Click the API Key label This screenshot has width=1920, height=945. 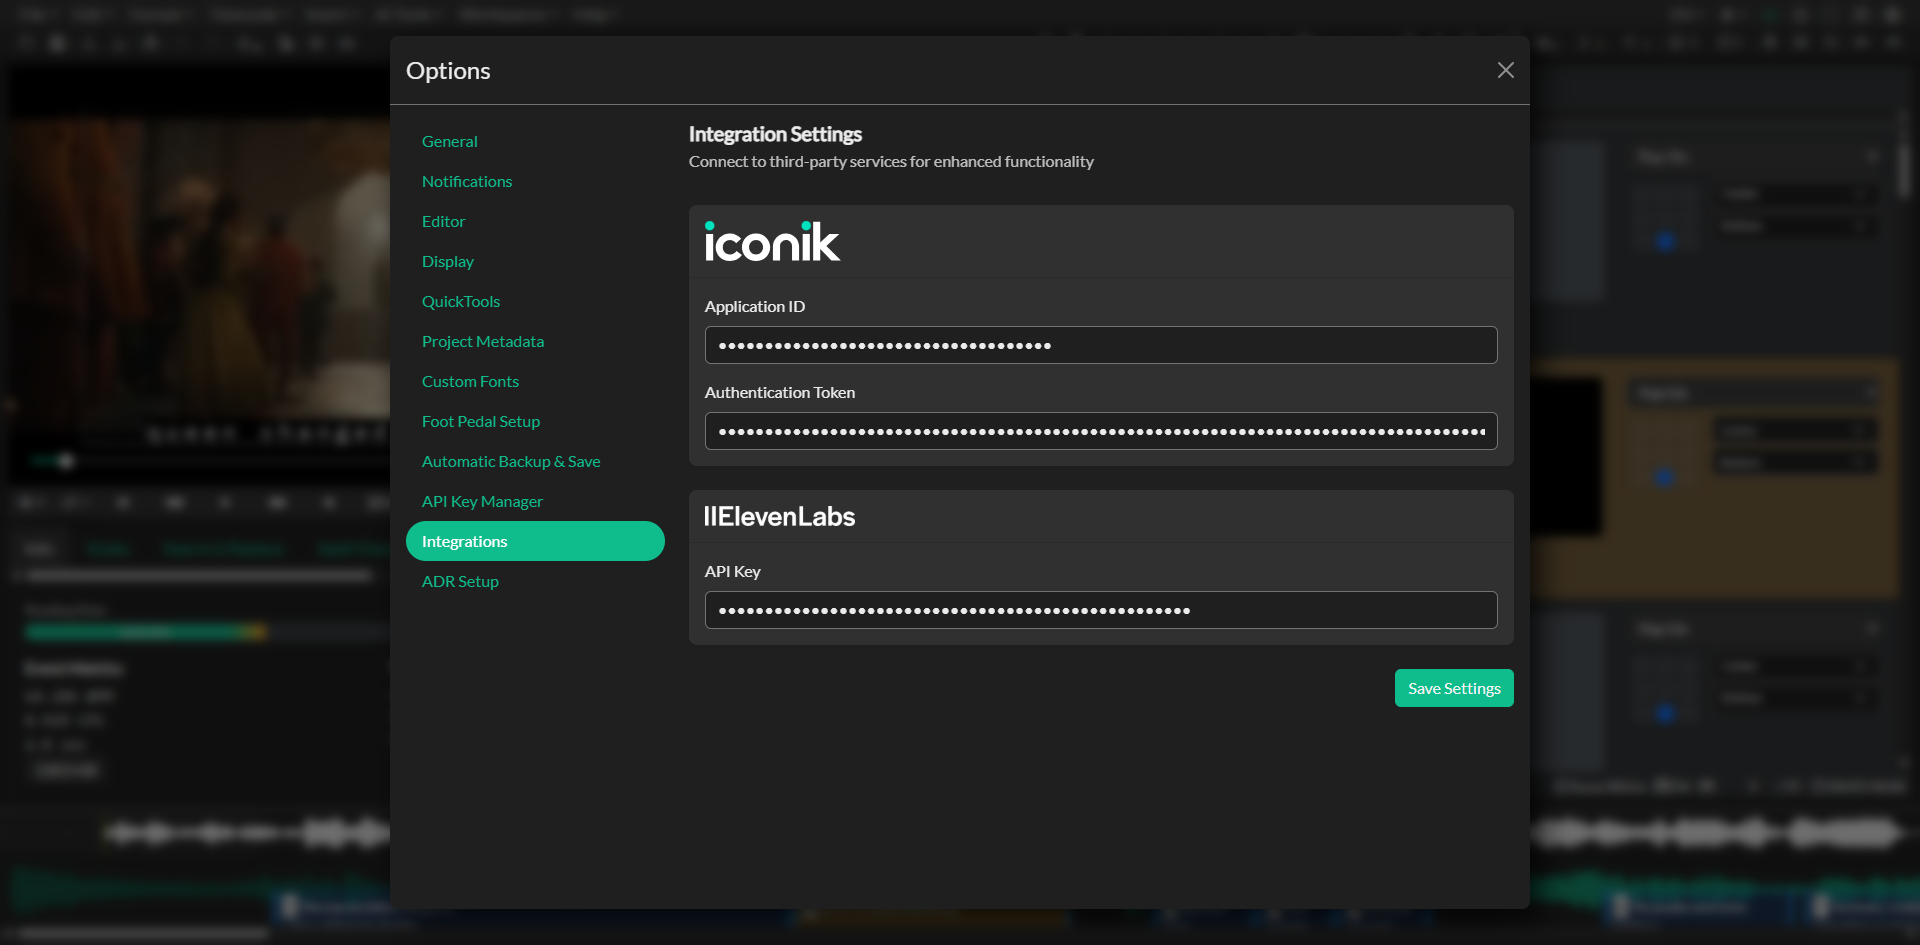point(733,571)
